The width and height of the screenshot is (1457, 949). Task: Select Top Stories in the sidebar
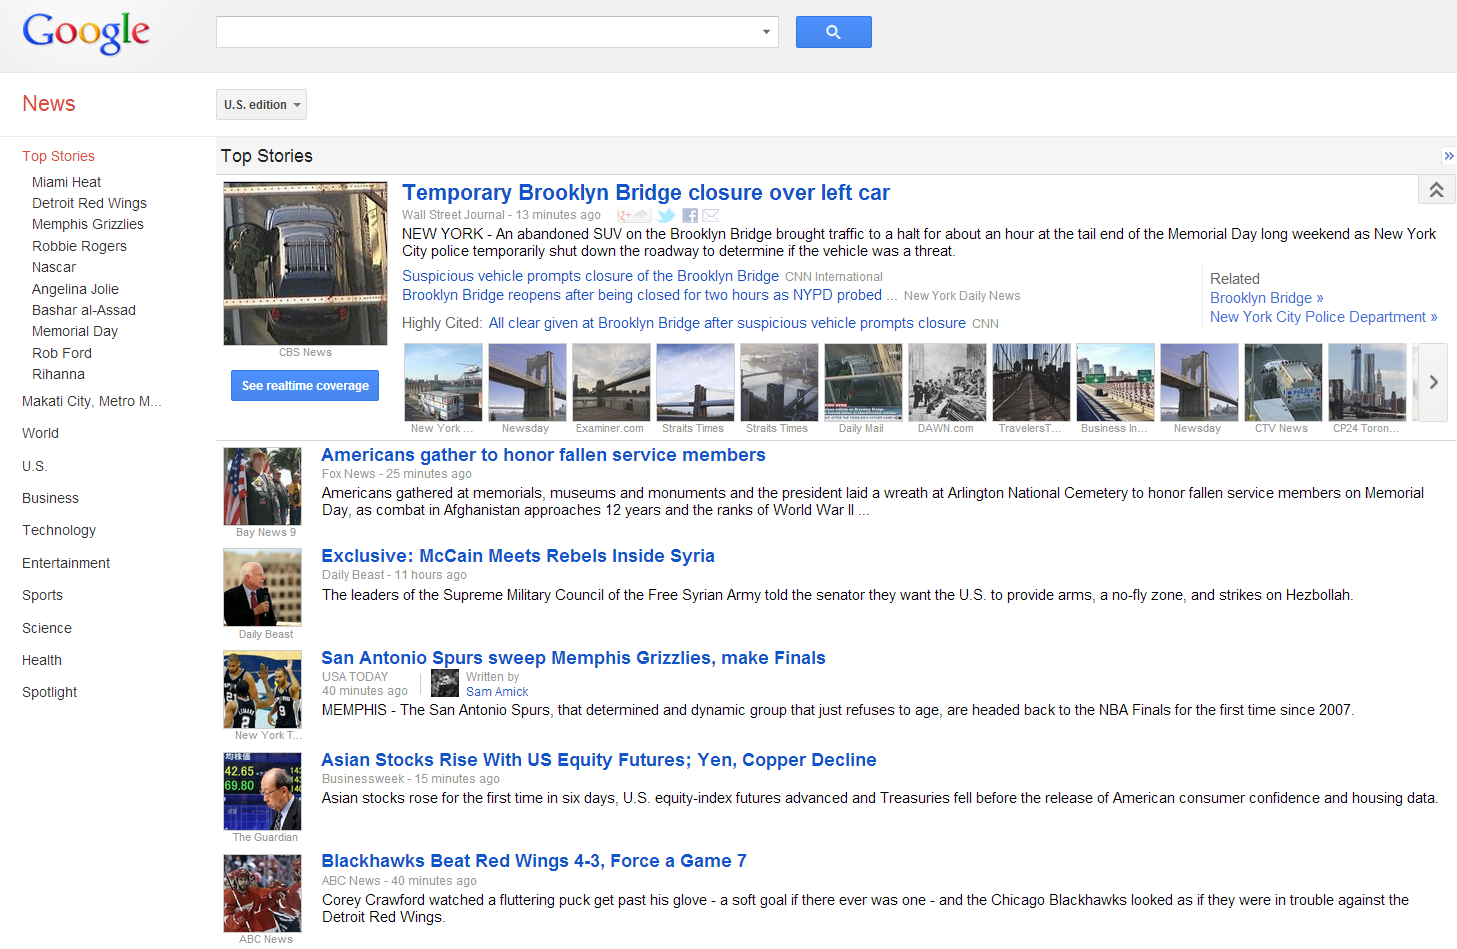click(x=58, y=156)
